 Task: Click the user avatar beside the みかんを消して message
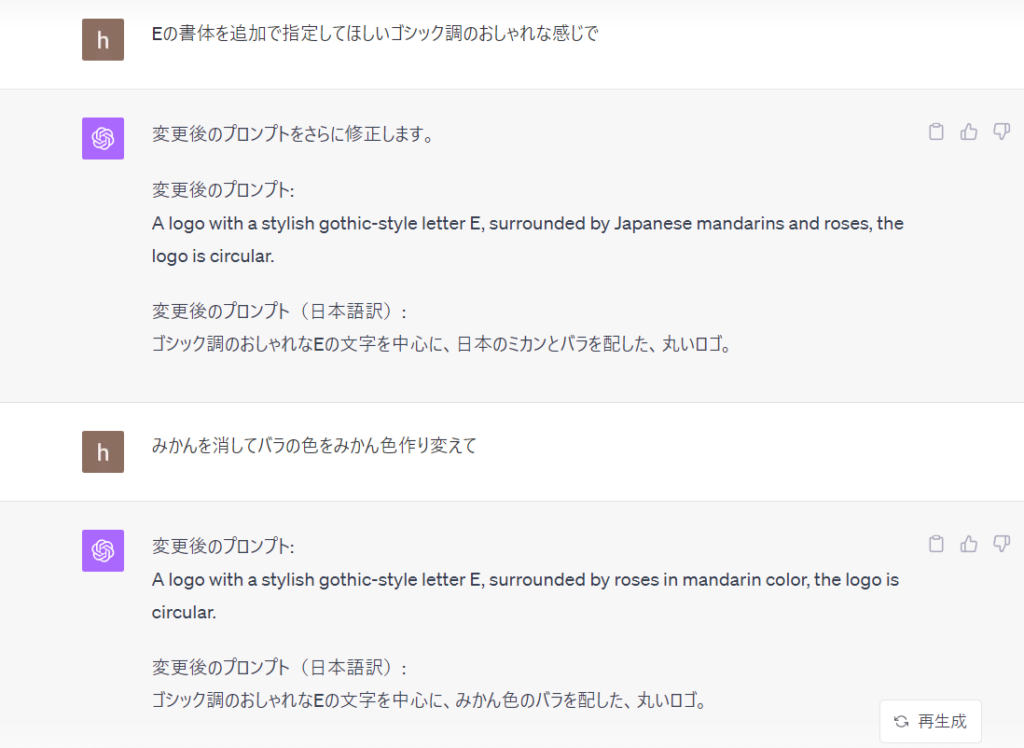point(103,452)
